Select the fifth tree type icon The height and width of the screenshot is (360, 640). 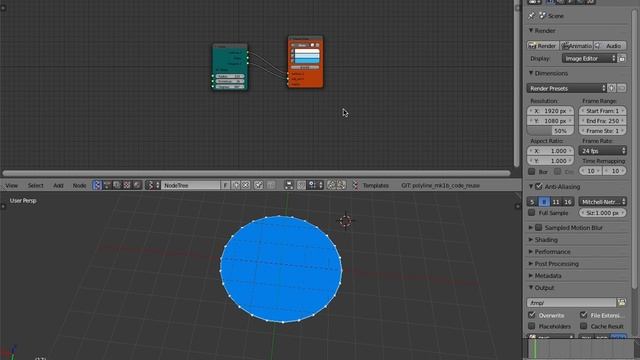pos(137,185)
